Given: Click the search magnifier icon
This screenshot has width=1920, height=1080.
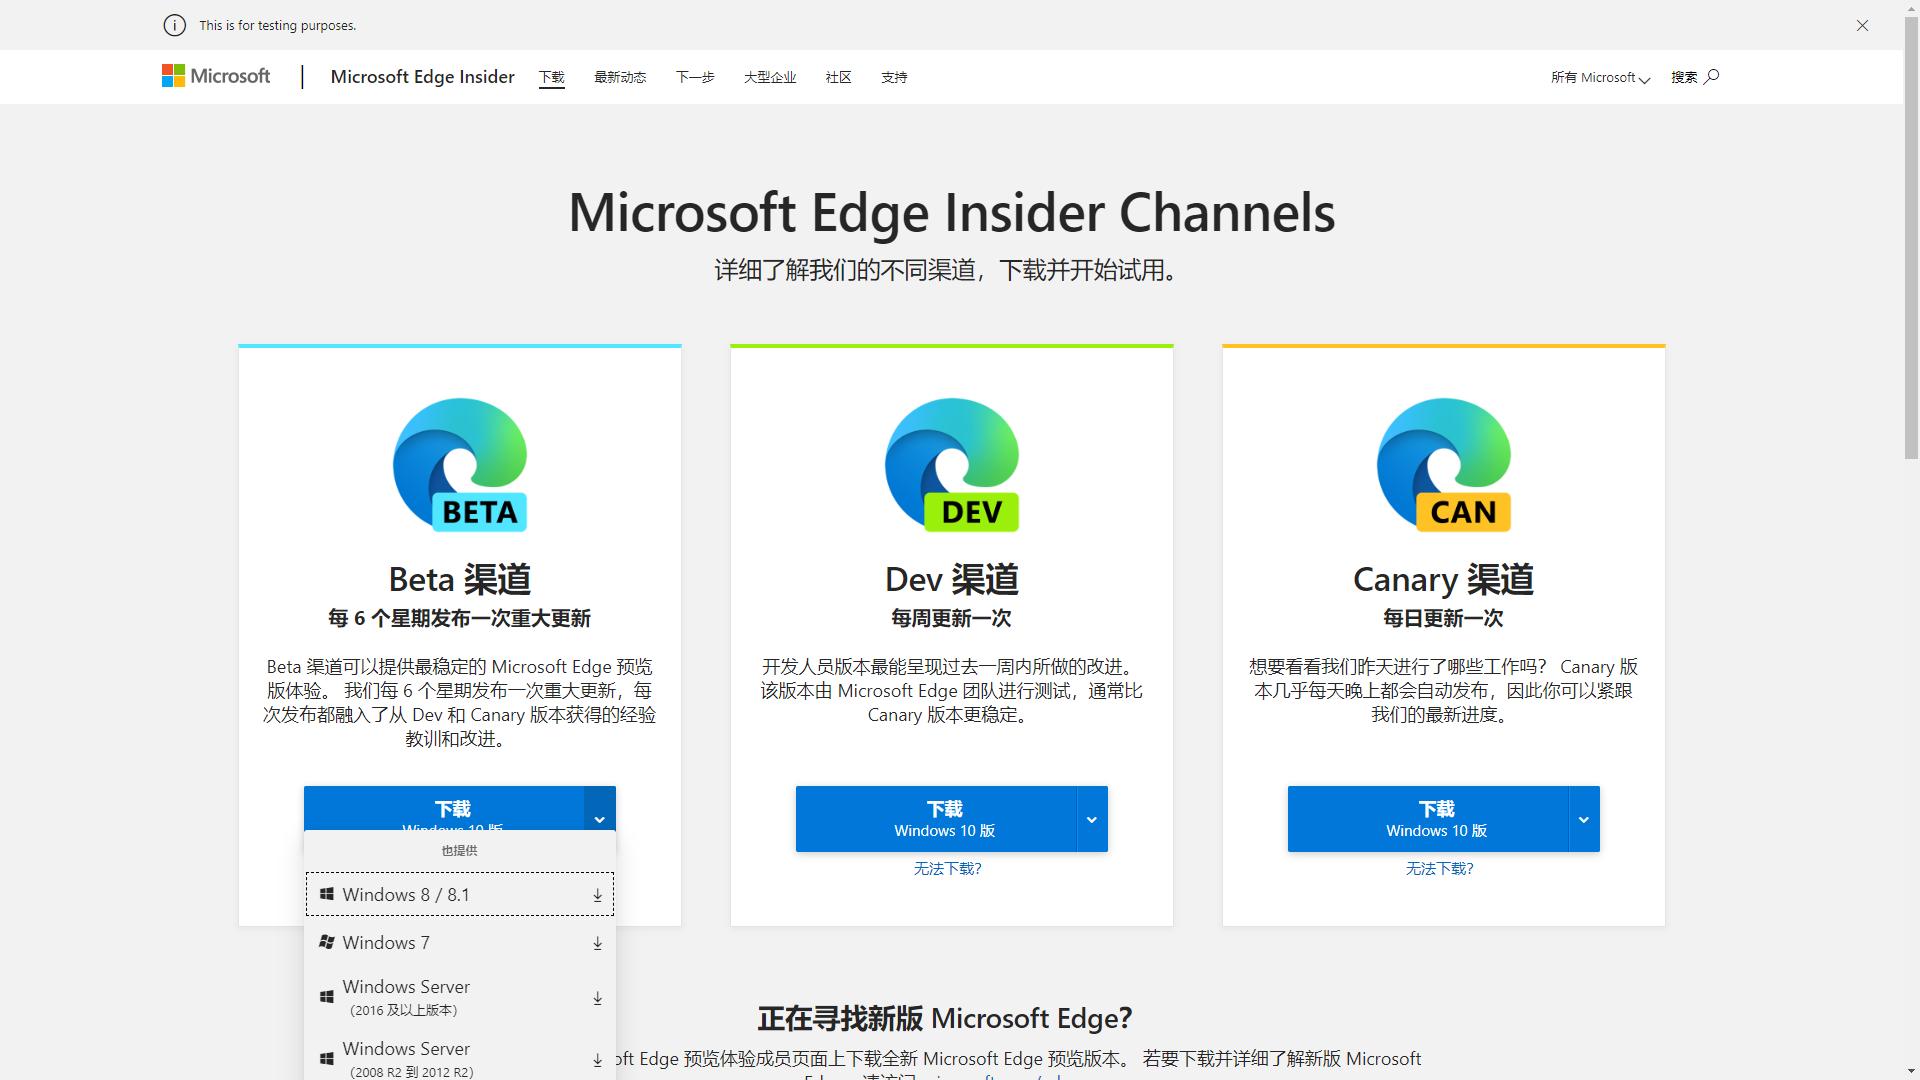Looking at the screenshot, I should (x=1711, y=76).
